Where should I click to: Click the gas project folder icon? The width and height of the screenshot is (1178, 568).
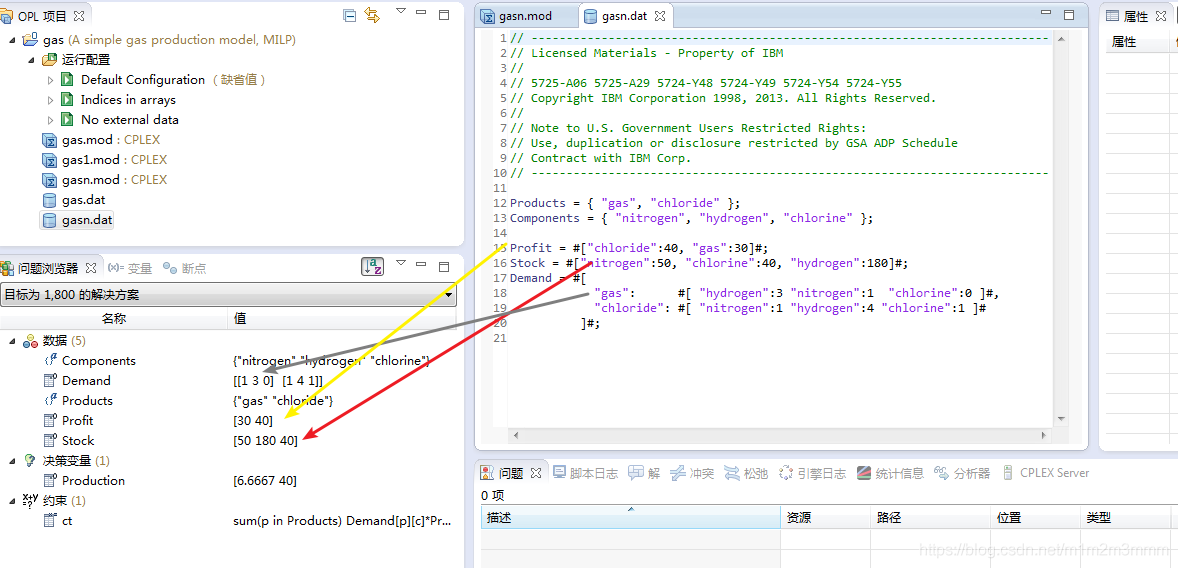(30, 40)
